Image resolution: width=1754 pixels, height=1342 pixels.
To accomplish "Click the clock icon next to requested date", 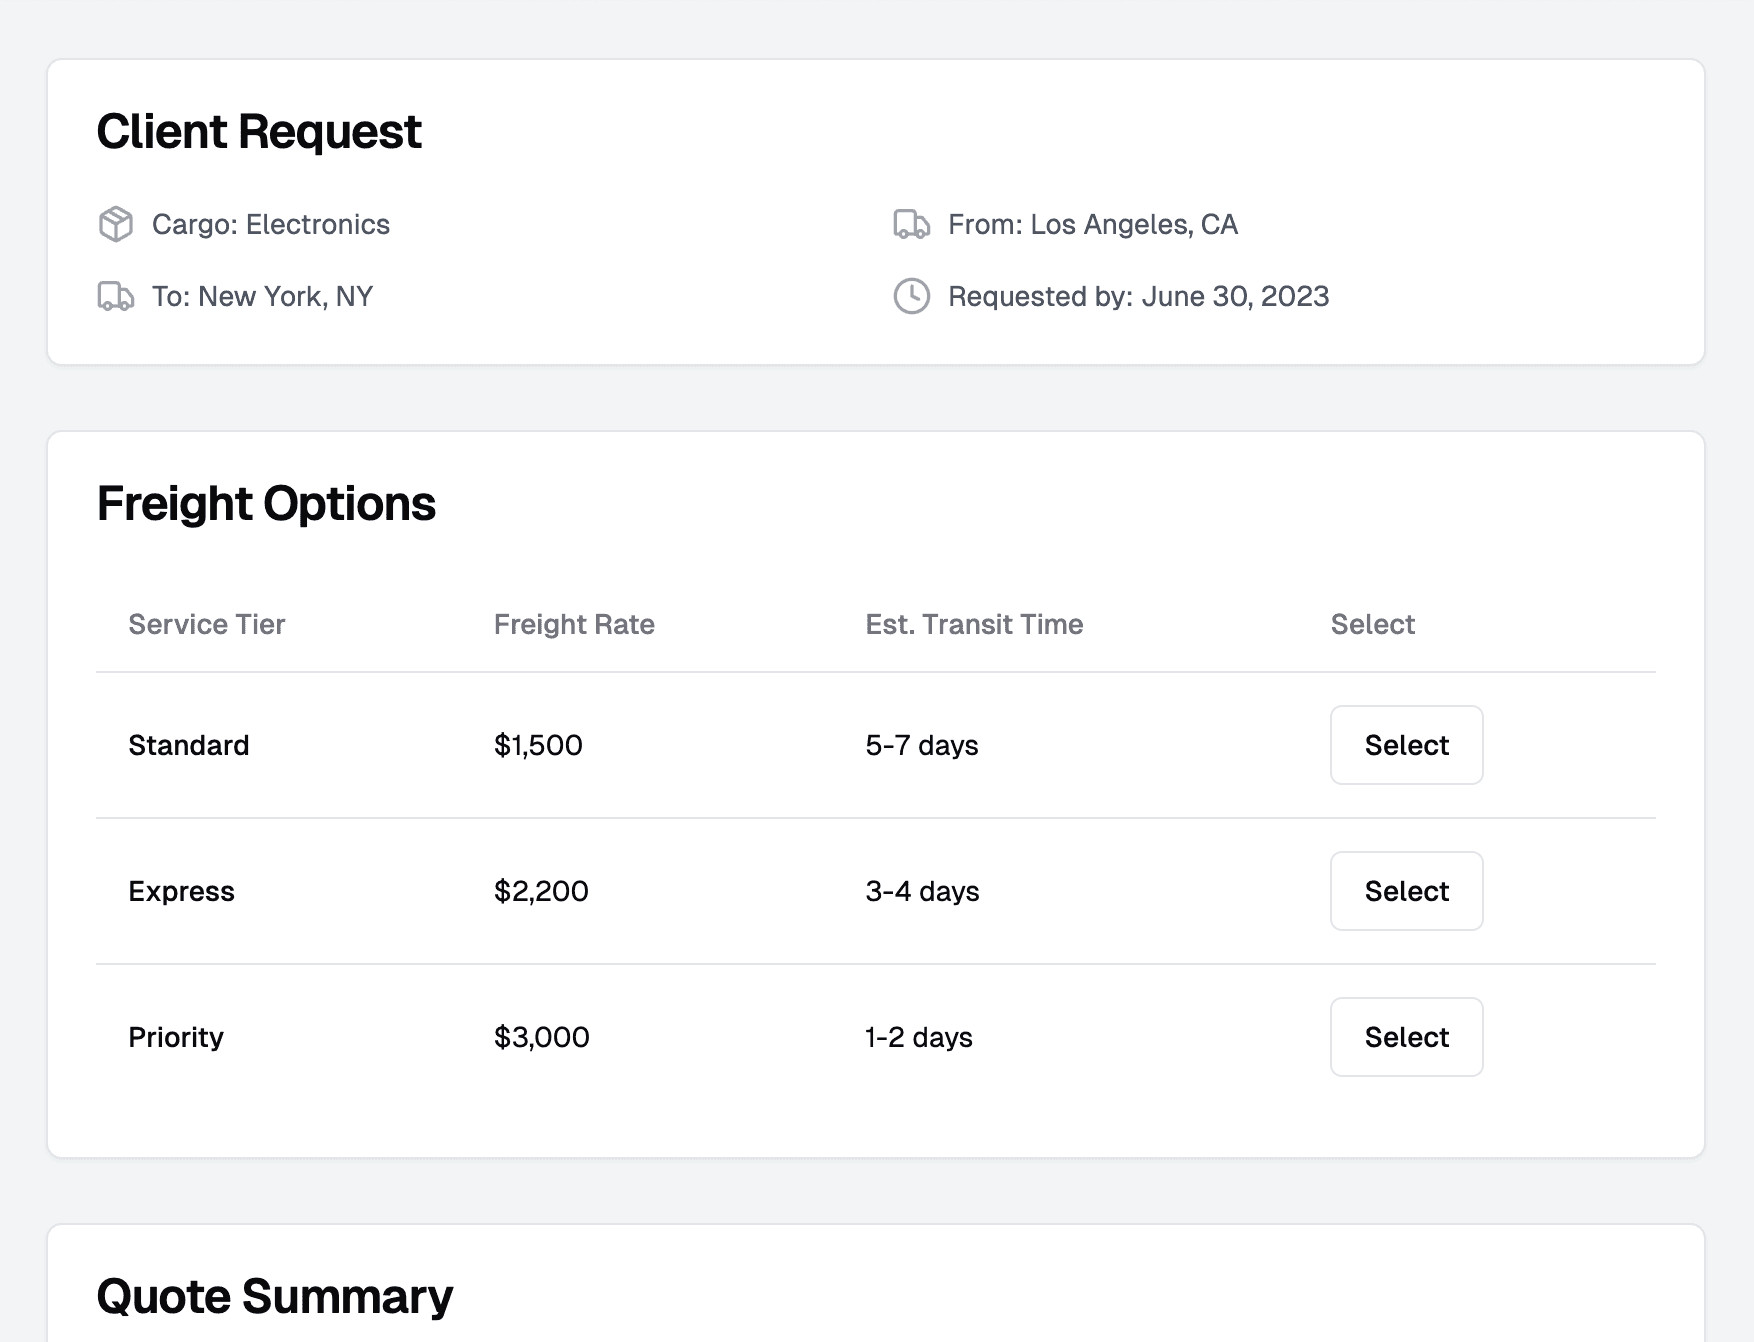I will click(911, 296).
